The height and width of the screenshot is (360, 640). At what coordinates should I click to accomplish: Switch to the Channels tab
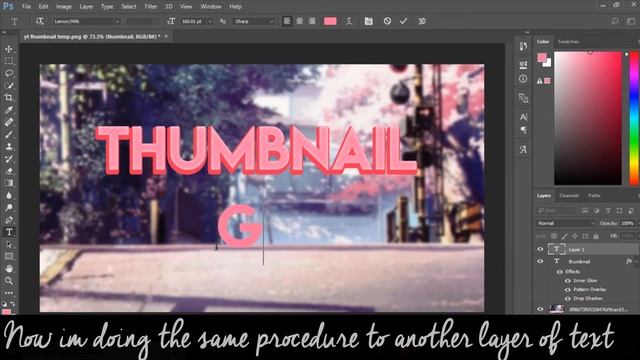tap(569, 196)
